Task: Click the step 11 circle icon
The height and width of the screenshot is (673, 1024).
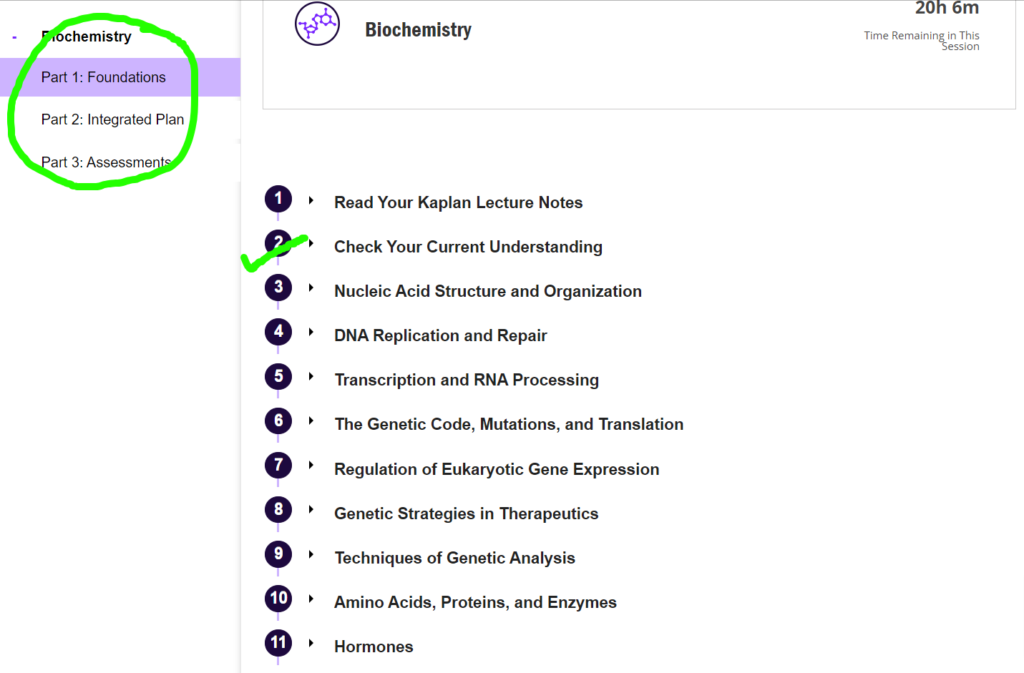Action: point(278,643)
